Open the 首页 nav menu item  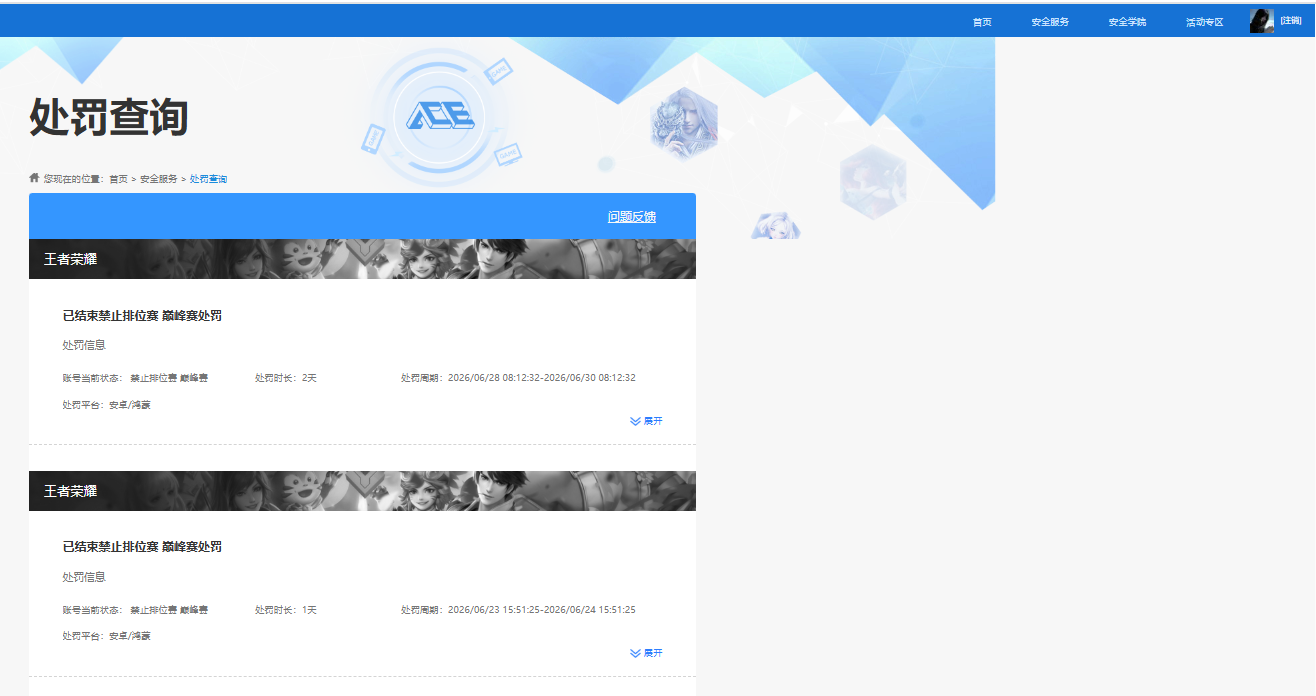tap(982, 22)
